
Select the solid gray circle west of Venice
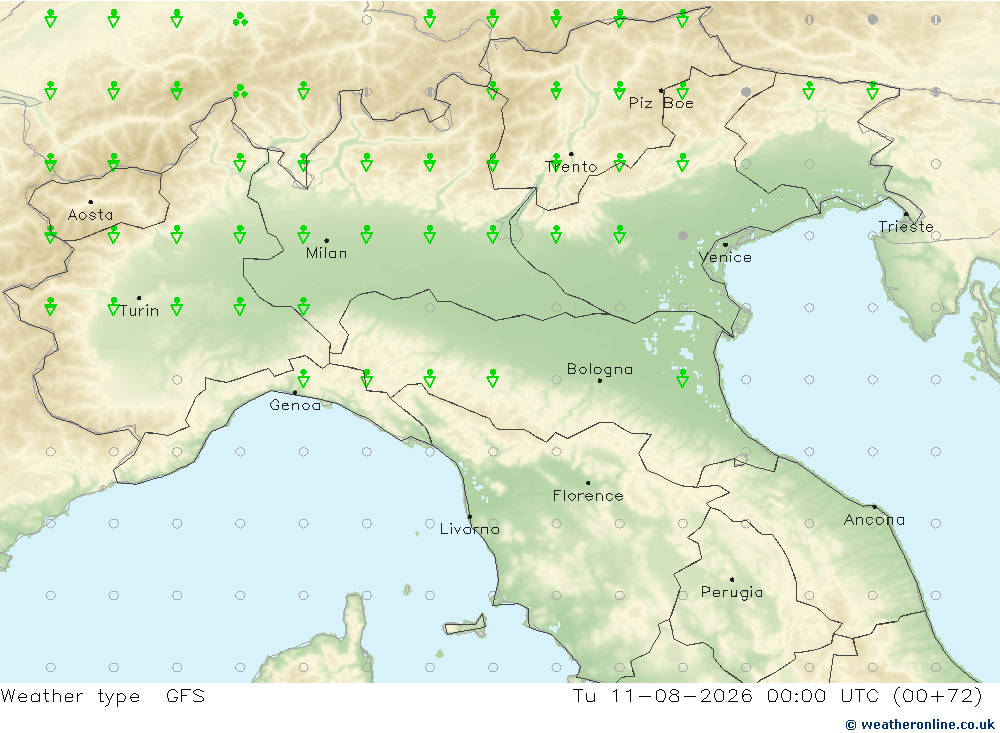click(682, 235)
